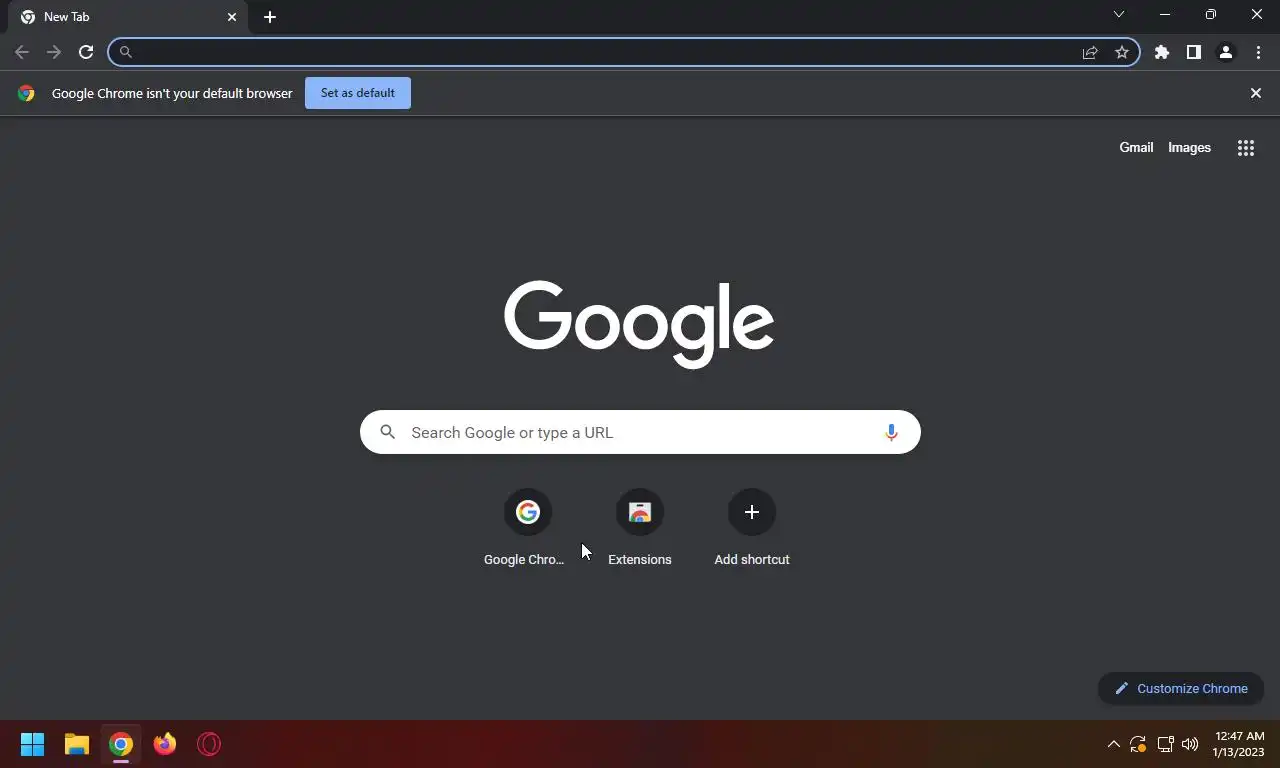This screenshot has width=1280, height=768.
Task: Bookmark this tab with the star icon
Action: click(1122, 52)
